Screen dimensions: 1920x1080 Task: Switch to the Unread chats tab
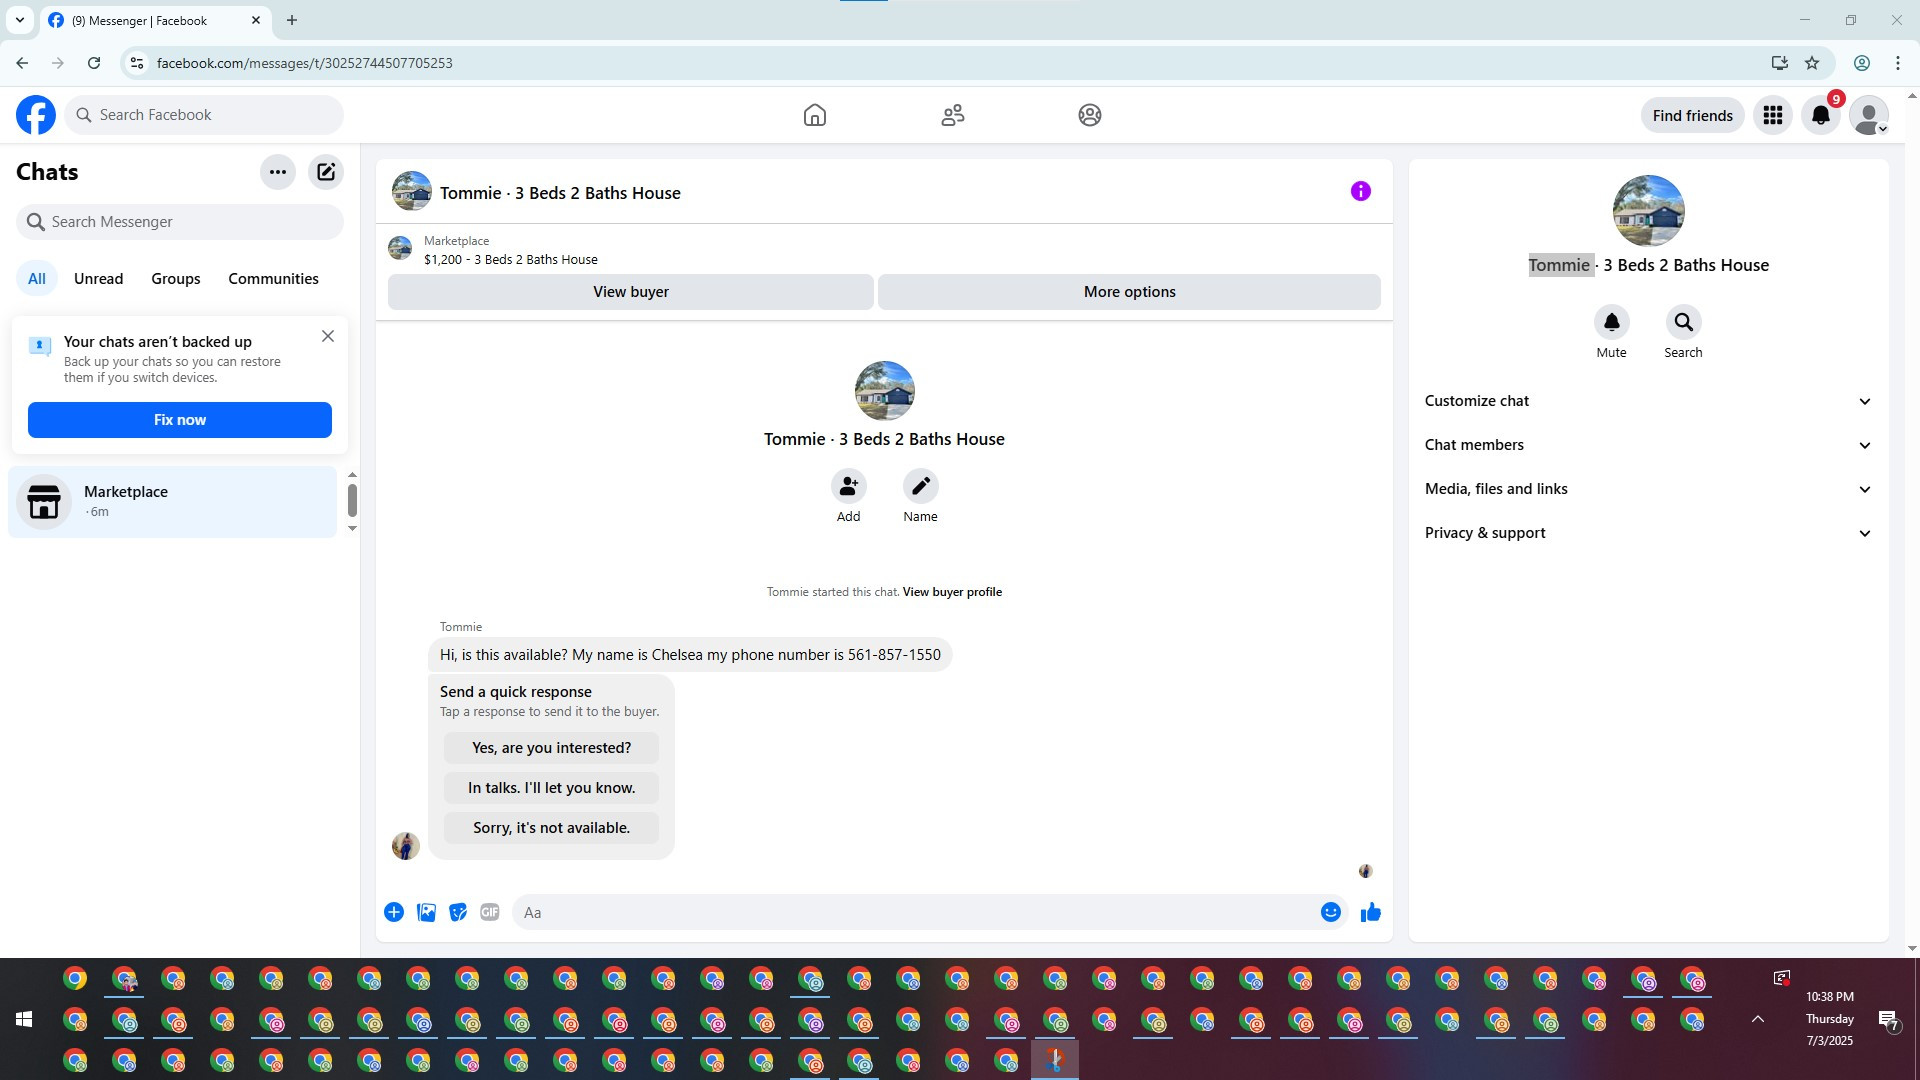98,279
